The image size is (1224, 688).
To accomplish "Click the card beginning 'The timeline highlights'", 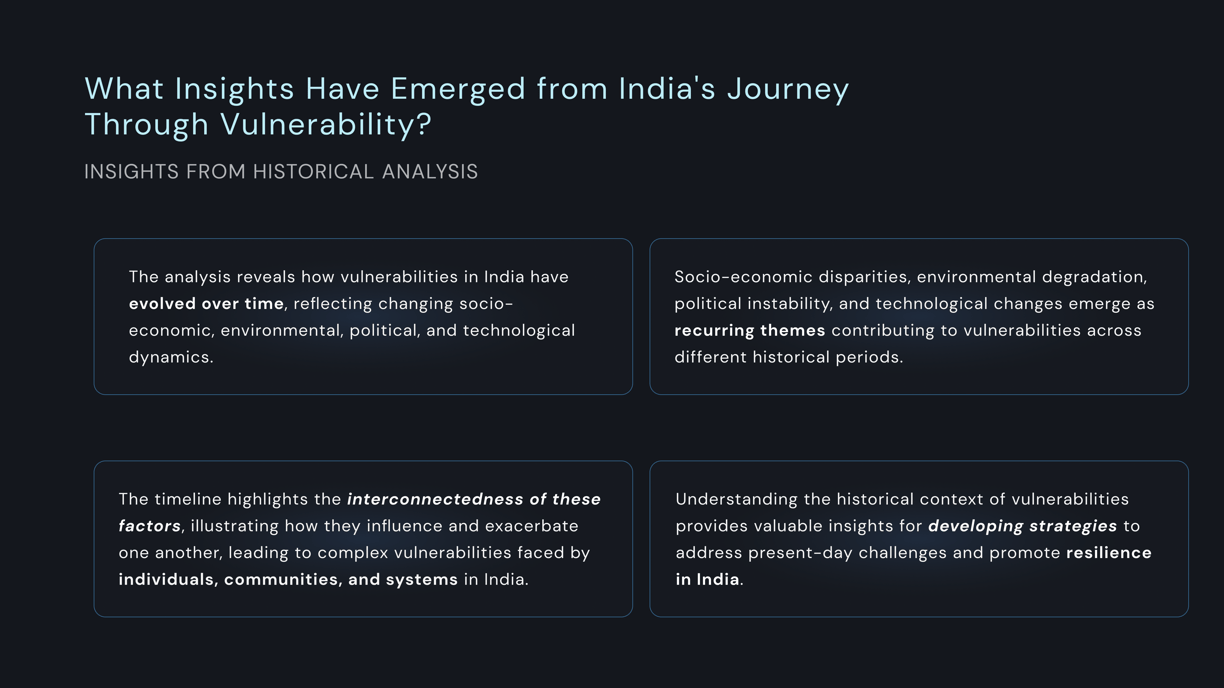I will tap(363, 539).
